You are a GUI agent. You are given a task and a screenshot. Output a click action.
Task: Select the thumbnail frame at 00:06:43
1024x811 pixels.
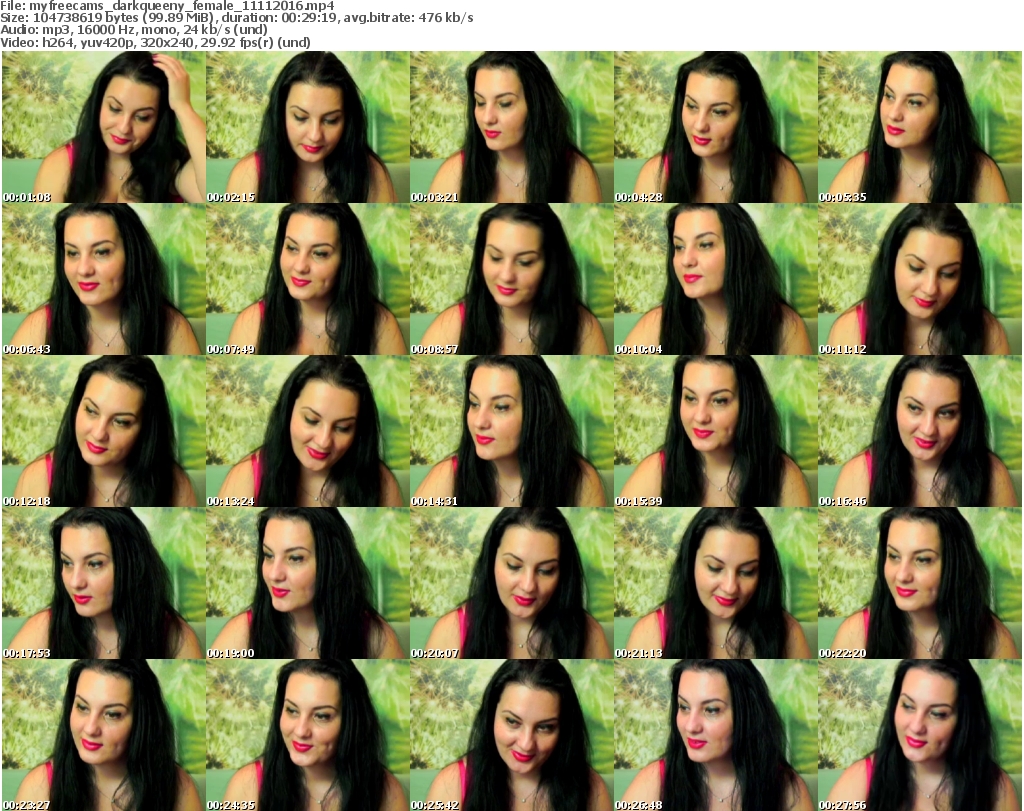104,279
